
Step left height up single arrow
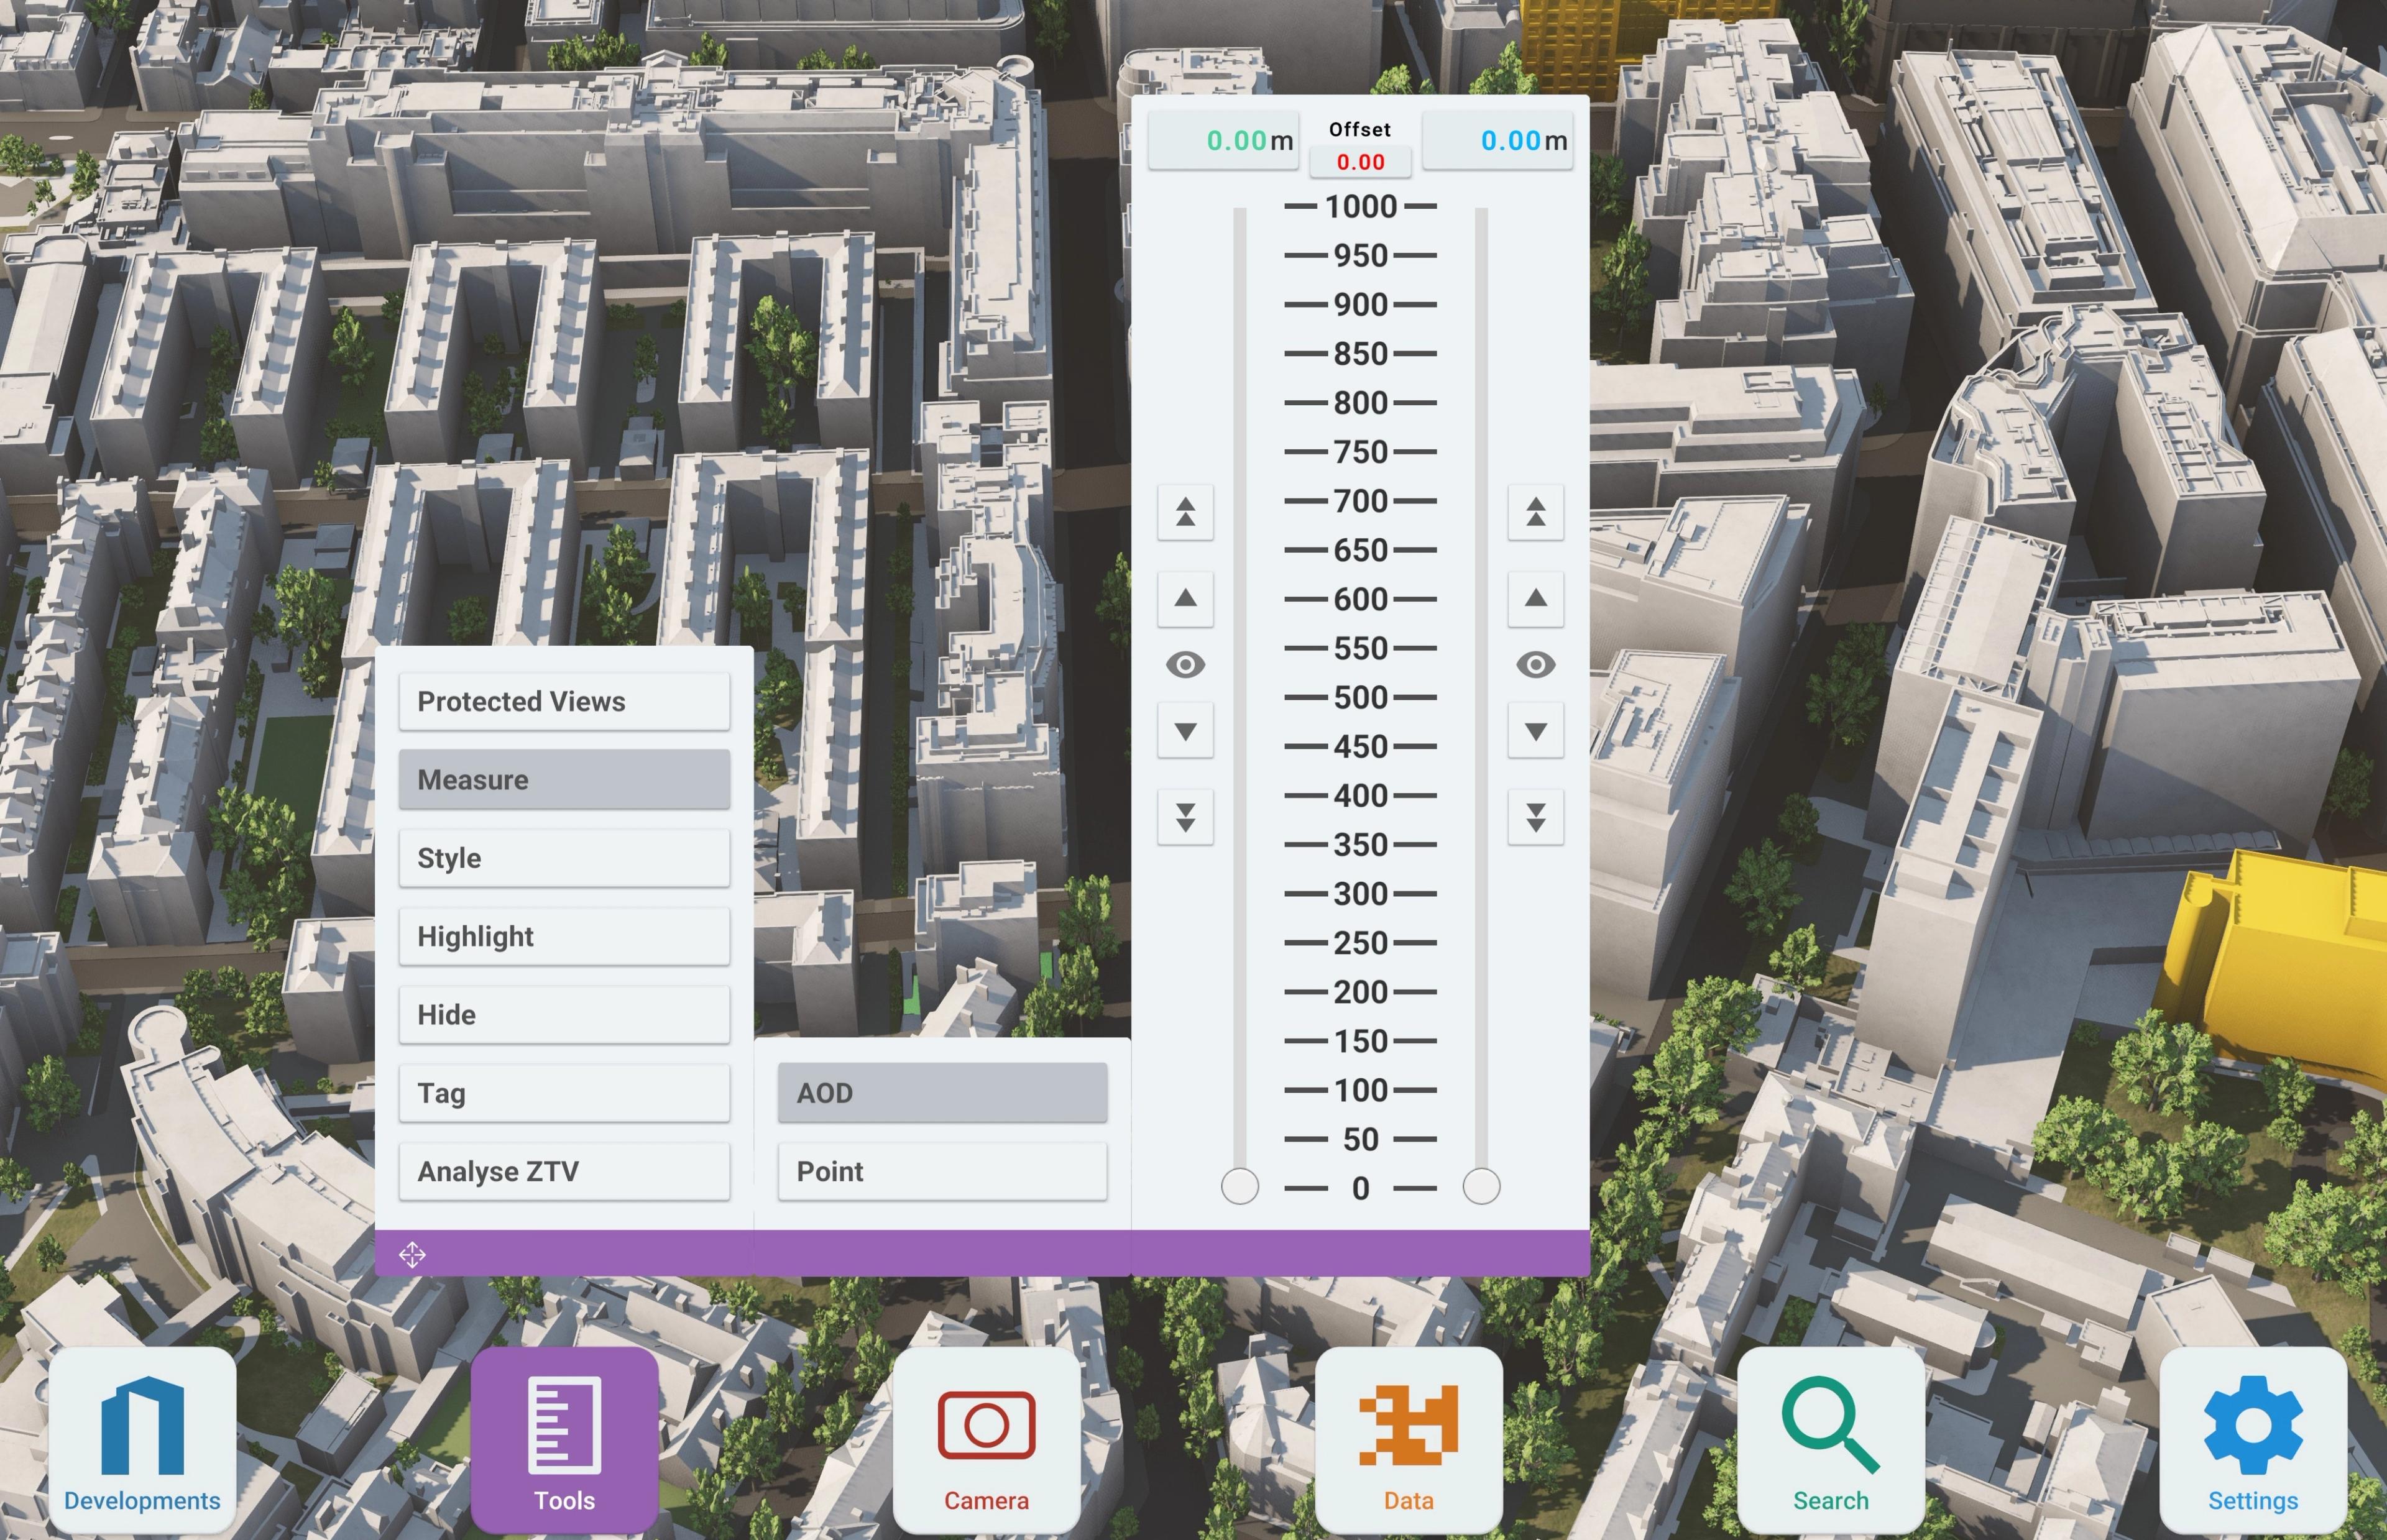click(1185, 598)
